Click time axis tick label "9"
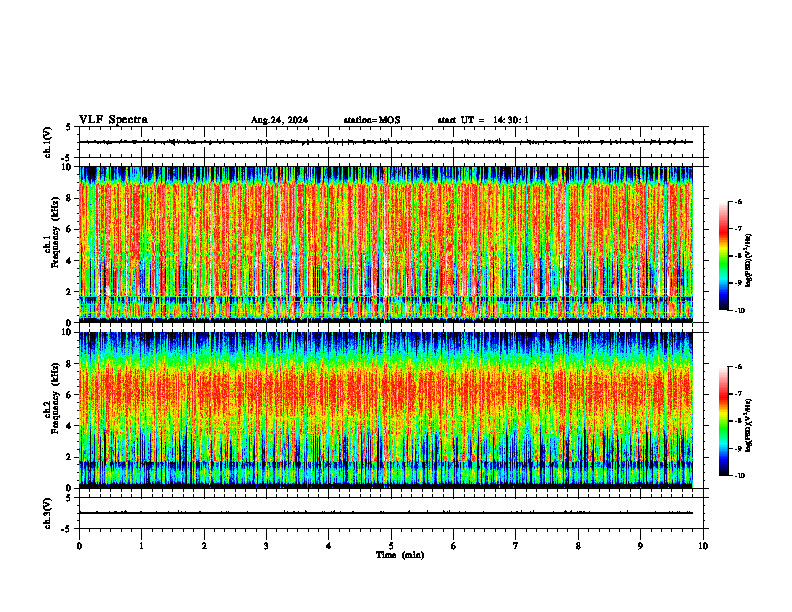792x612 pixels. [x=640, y=546]
